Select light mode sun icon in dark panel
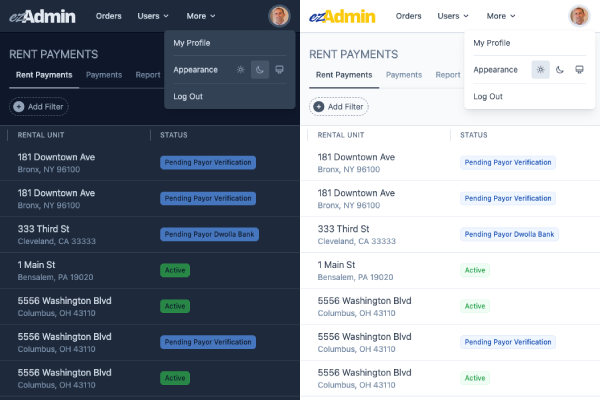 [x=240, y=70]
